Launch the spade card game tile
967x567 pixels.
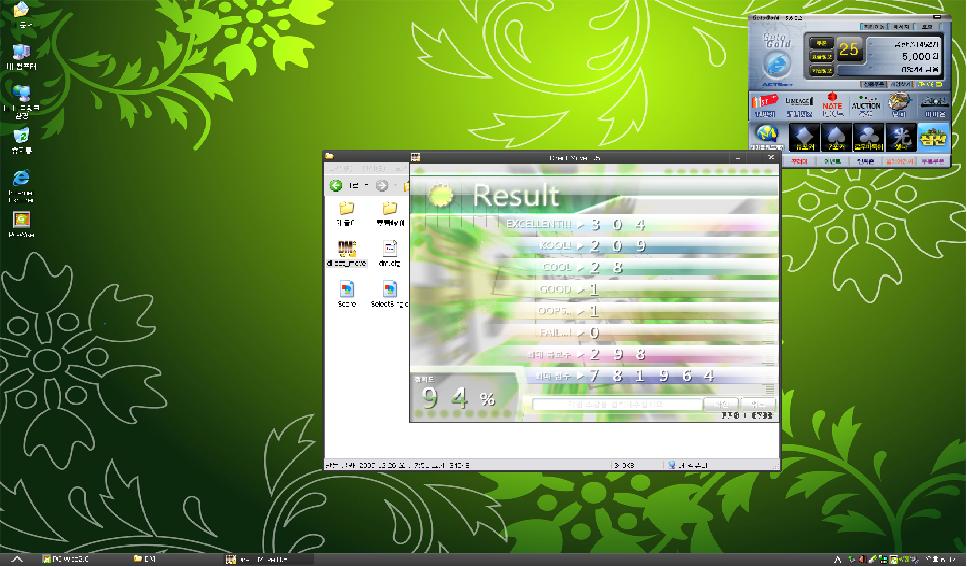click(836, 138)
